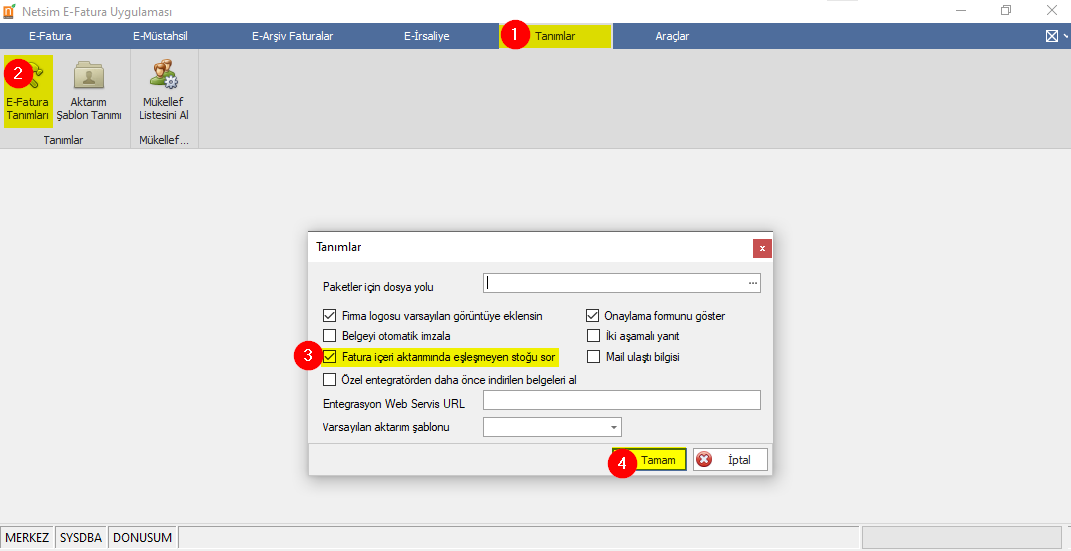Browse file path with the ellipsis button
The height and width of the screenshot is (551, 1071).
(x=753, y=283)
